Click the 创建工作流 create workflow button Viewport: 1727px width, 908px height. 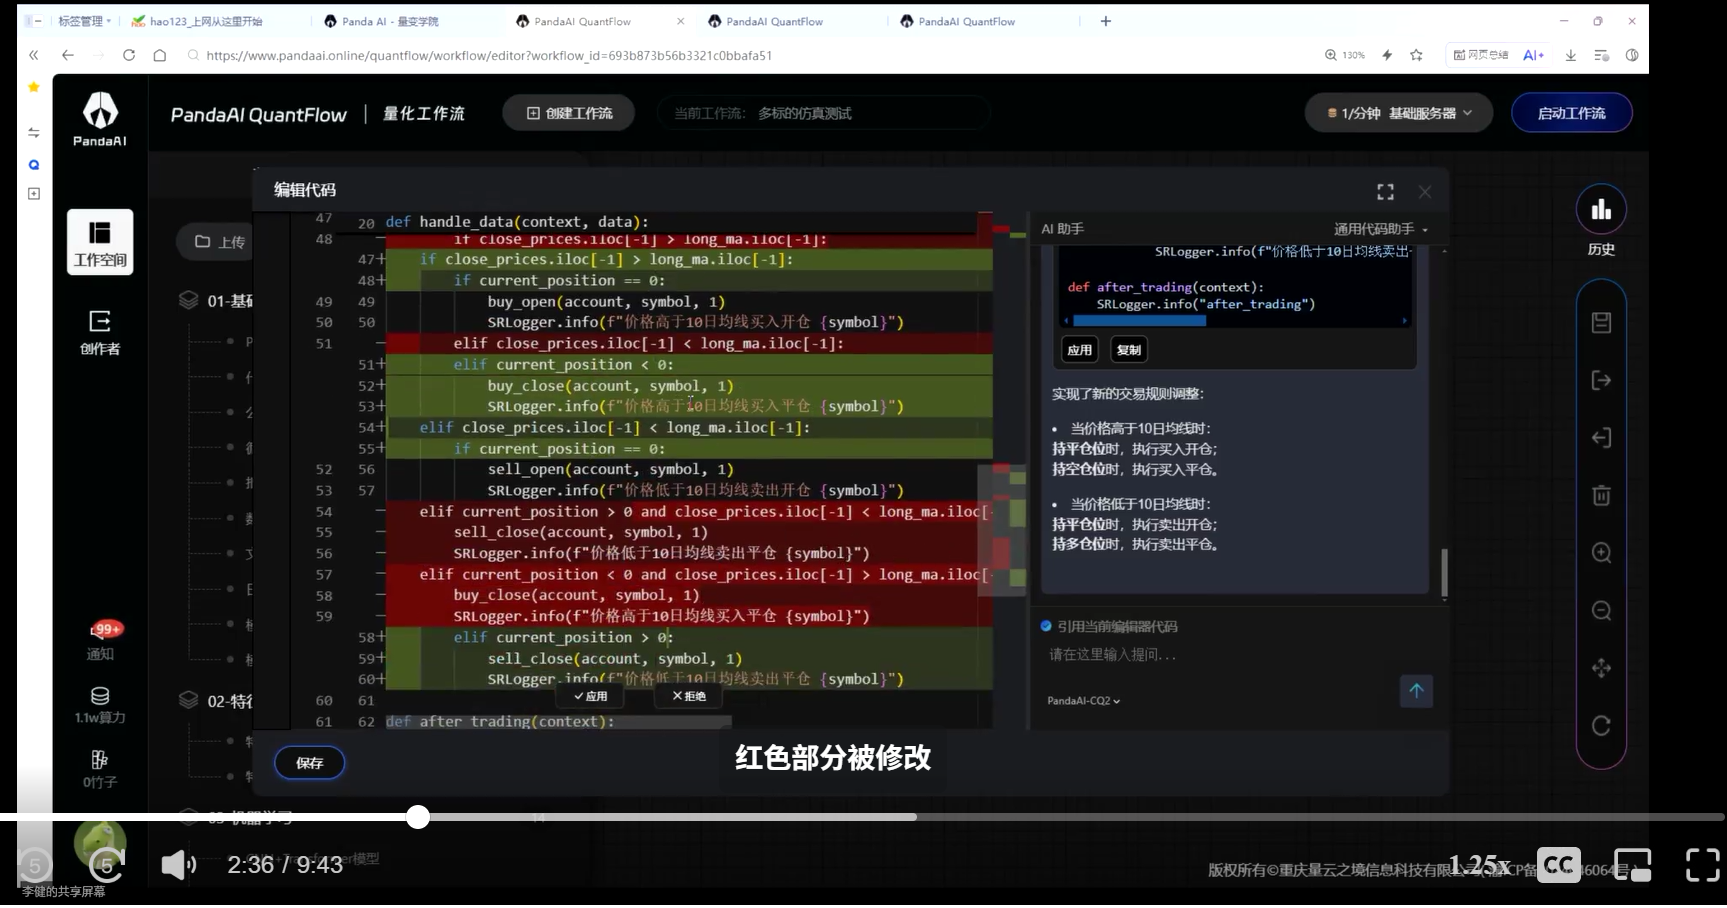click(x=570, y=113)
